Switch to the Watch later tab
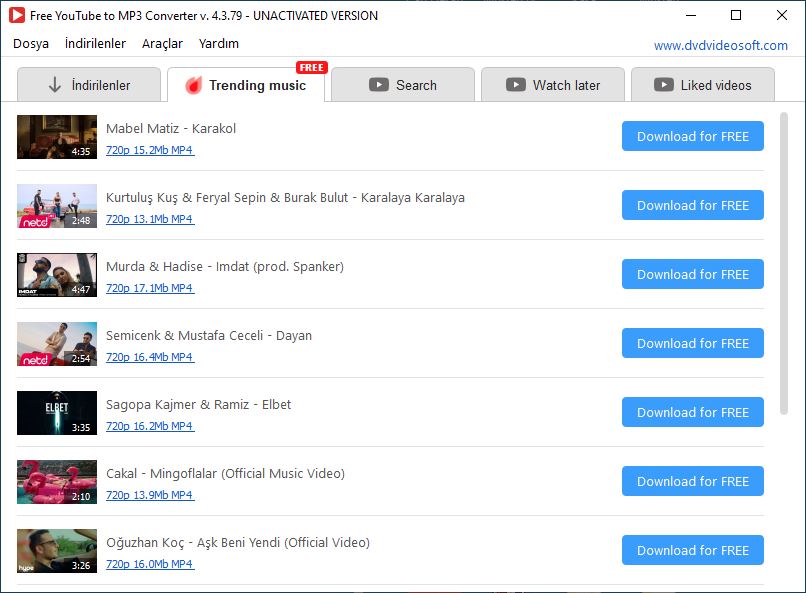 point(553,85)
